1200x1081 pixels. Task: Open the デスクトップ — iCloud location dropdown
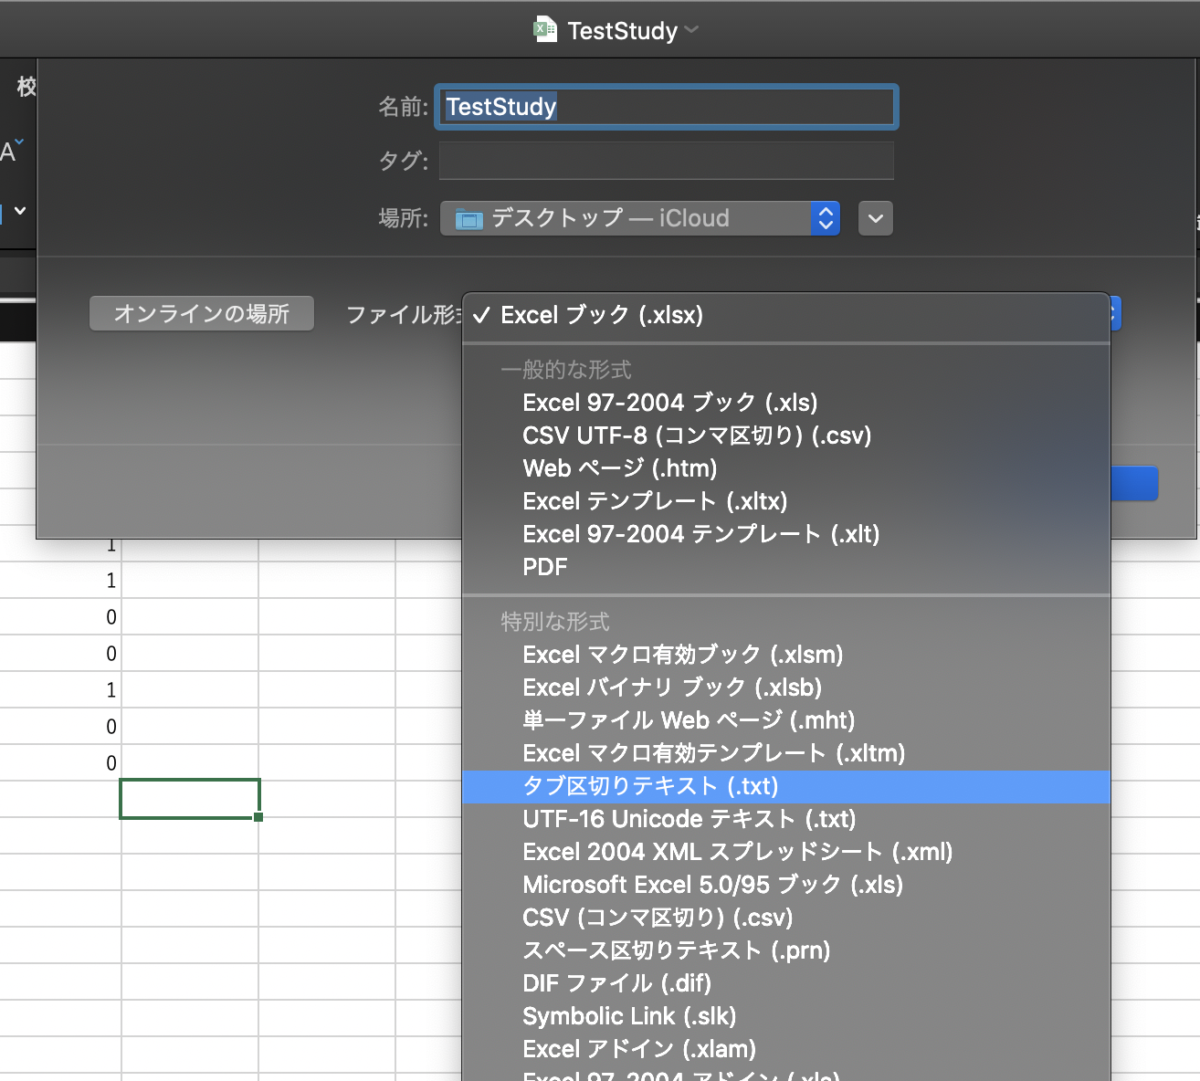click(x=640, y=218)
